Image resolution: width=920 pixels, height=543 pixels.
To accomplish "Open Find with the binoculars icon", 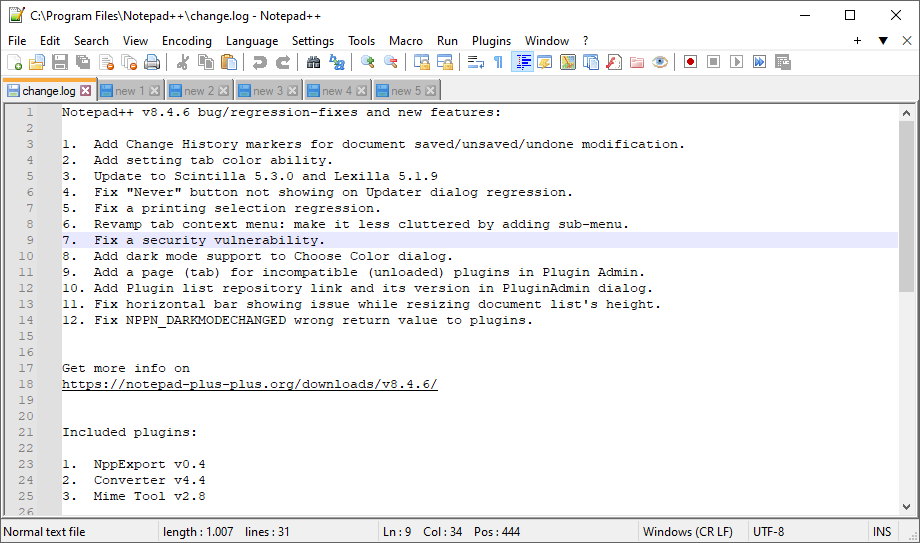I will coord(313,62).
